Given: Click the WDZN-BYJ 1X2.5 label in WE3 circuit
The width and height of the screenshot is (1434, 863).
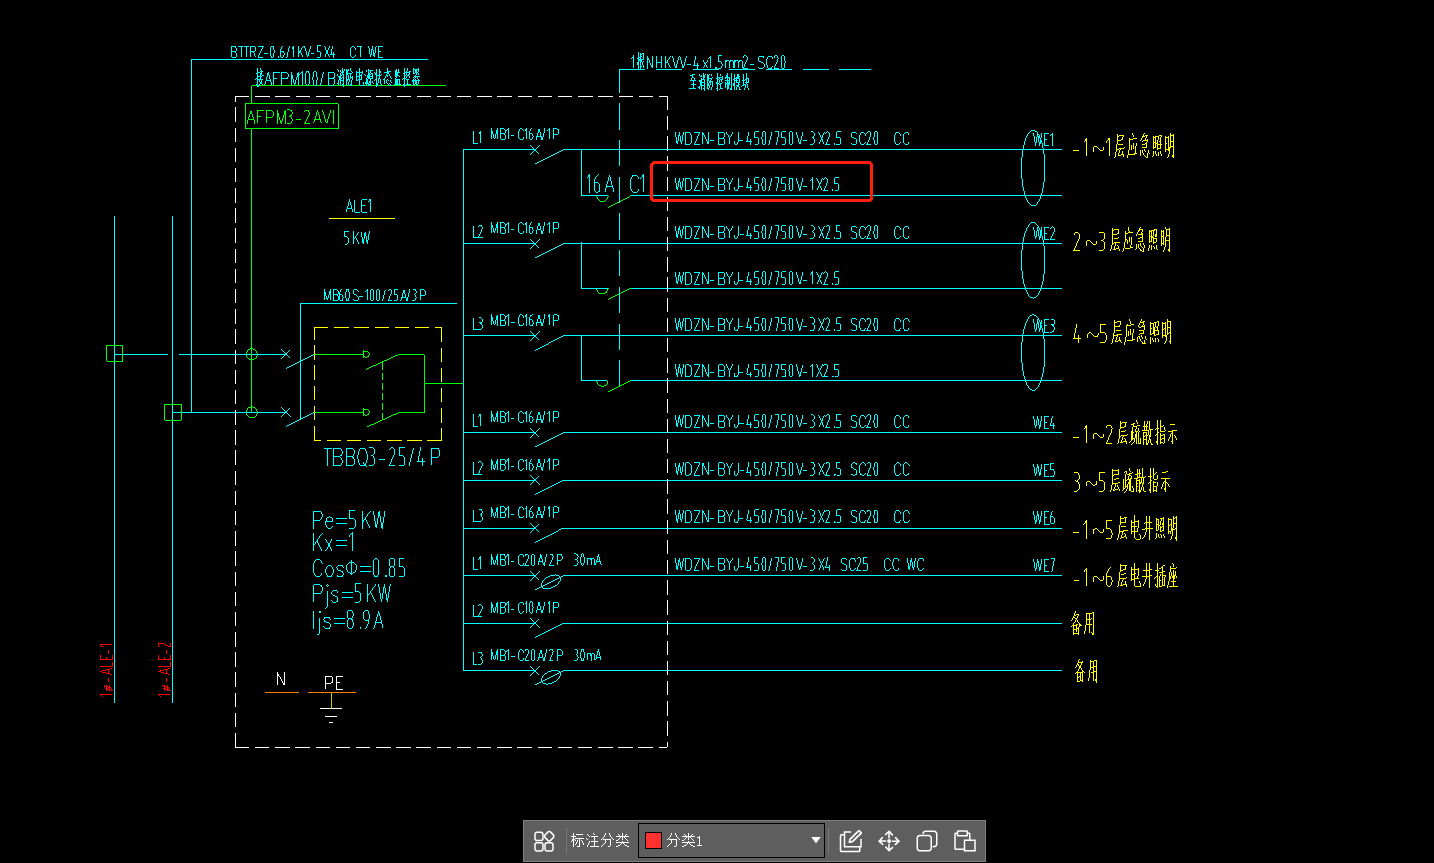Looking at the screenshot, I should click(757, 371).
